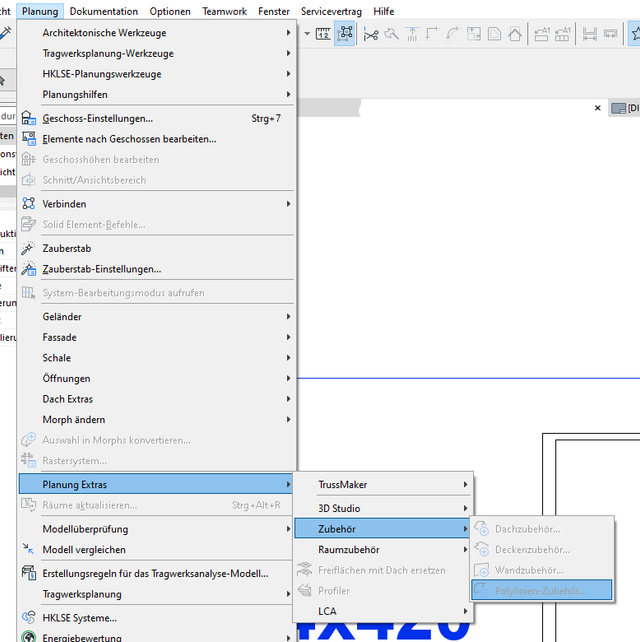Image resolution: width=640 pixels, height=642 pixels.
Task: Toggle the measure ruler toolbar icon
Action: (x=323, y=34)
